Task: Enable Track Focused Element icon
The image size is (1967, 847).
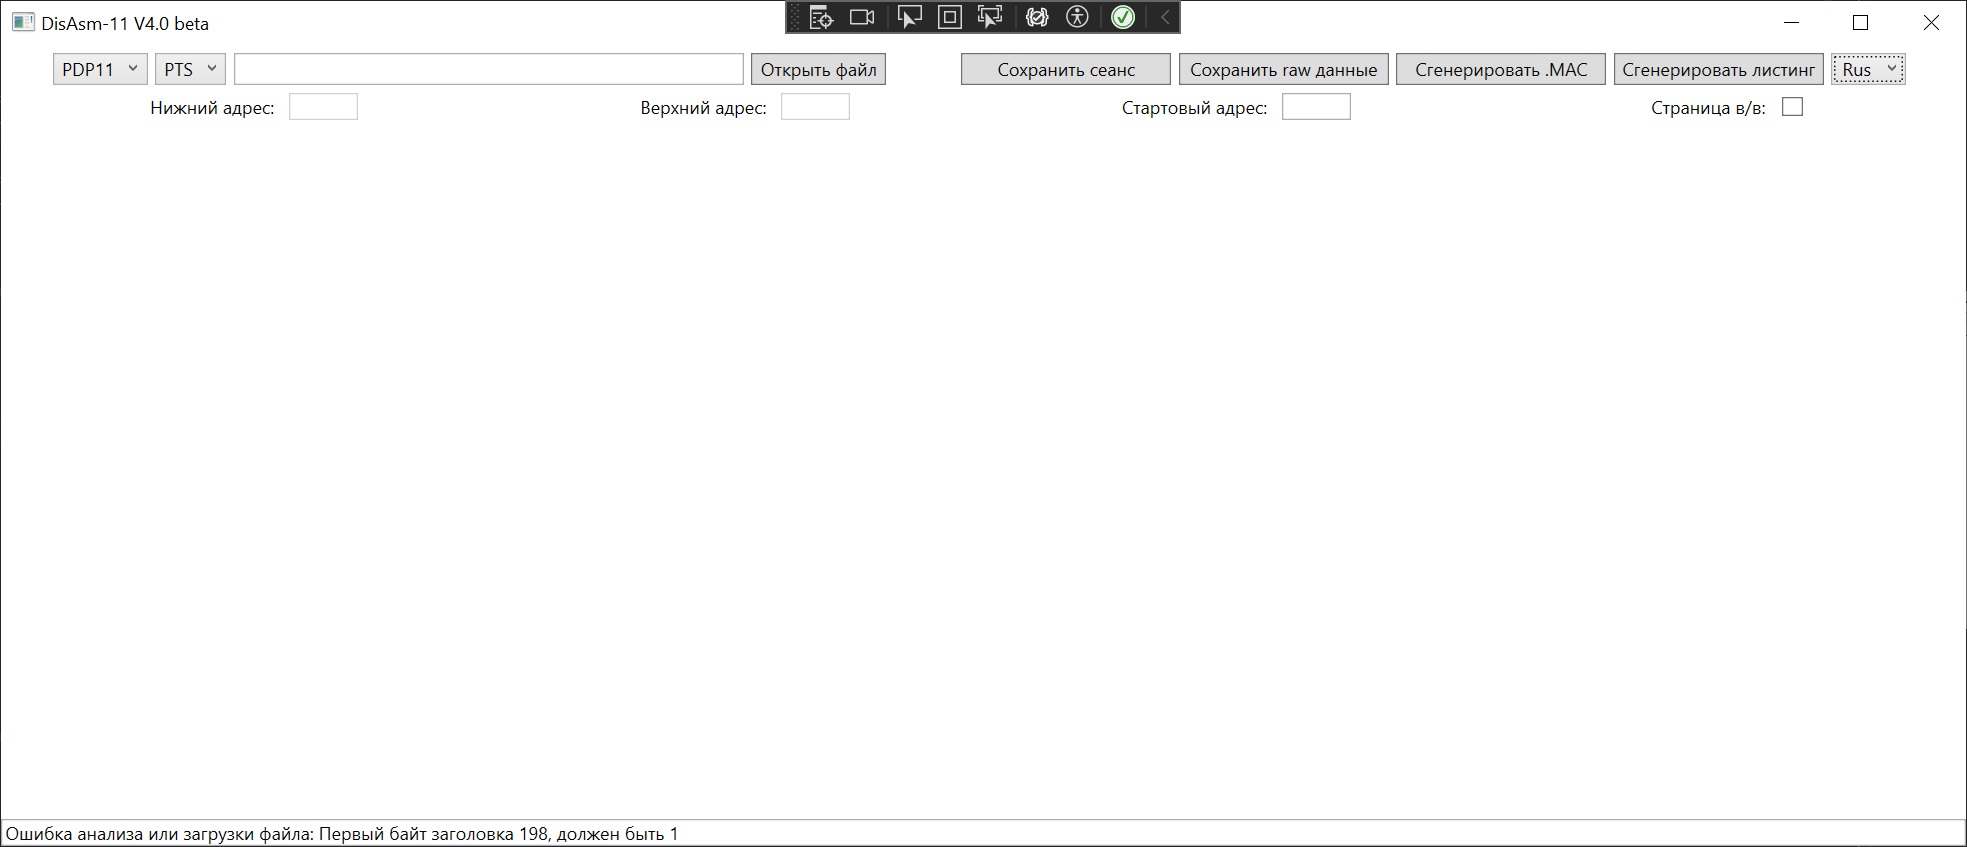Action: [990, 18]
